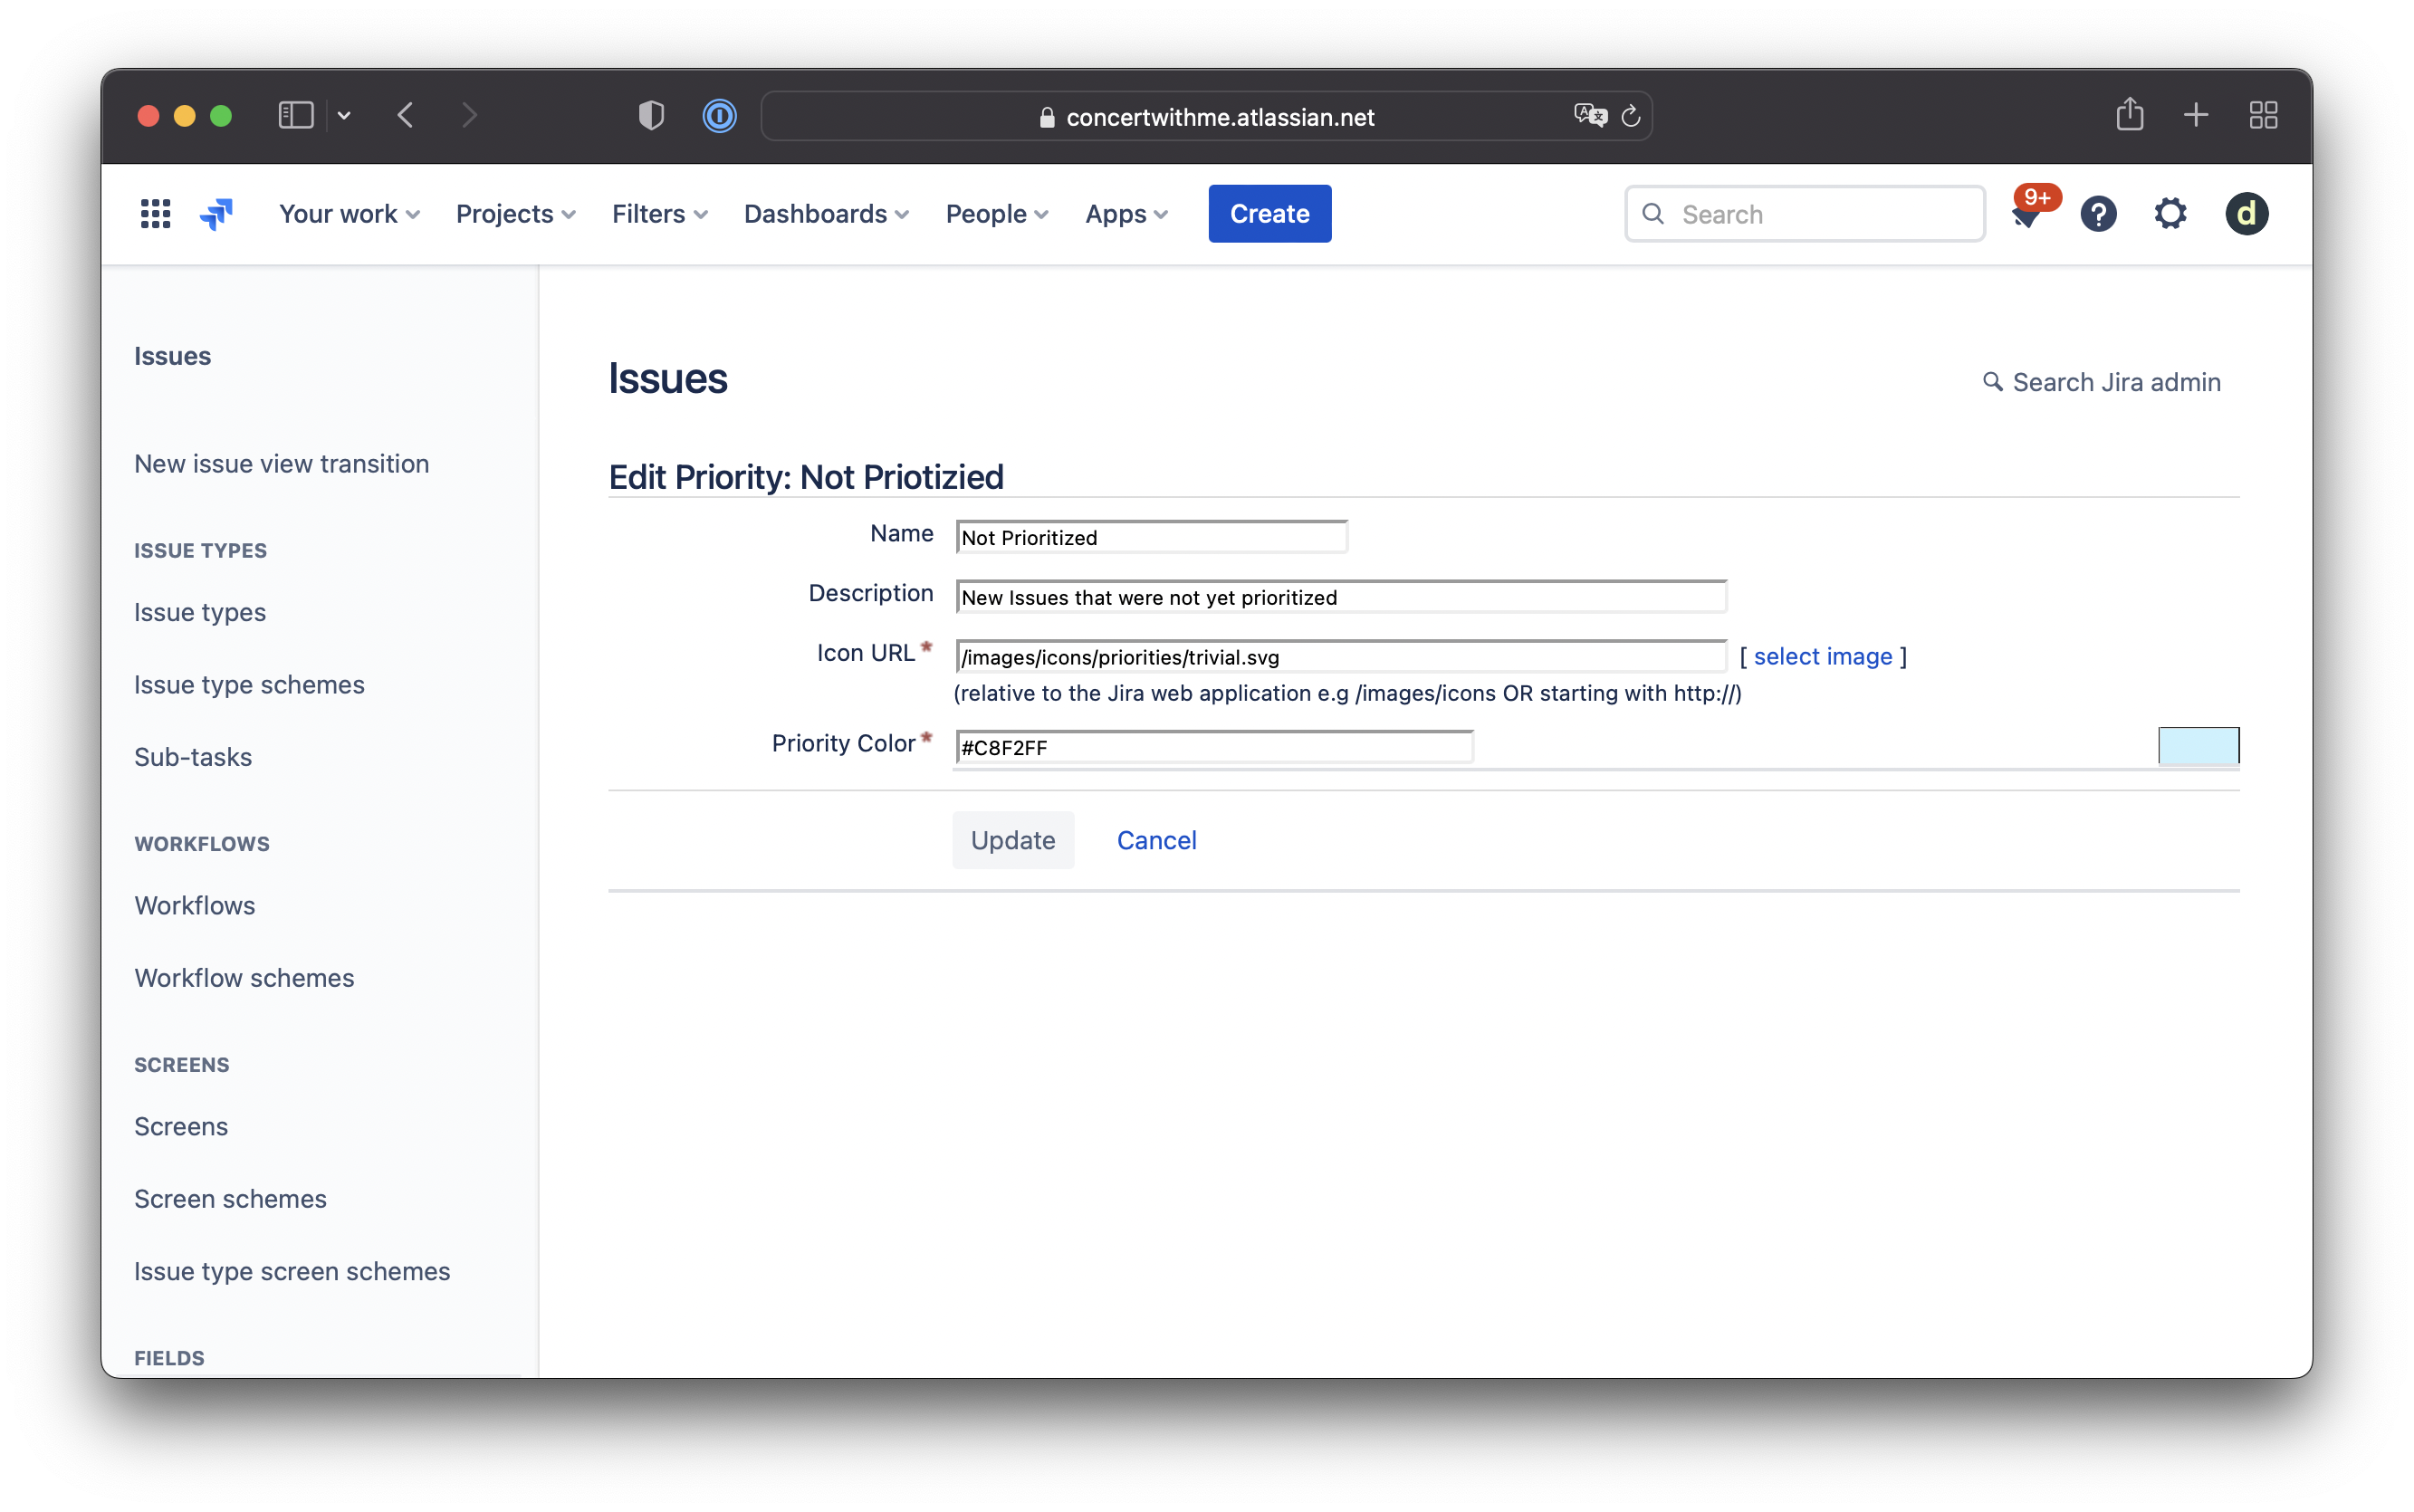The width and height of the screenshot is (2414, 1512).
Task: Open Issue types in left sidebar
Action: pos(200,609)
